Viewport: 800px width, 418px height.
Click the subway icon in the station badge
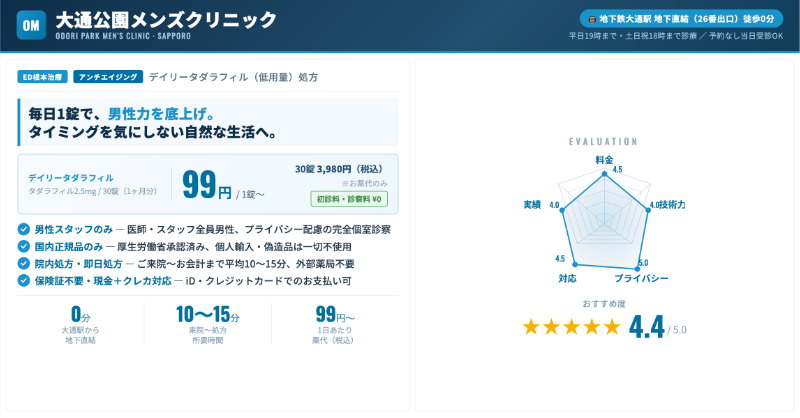[592, 19]
